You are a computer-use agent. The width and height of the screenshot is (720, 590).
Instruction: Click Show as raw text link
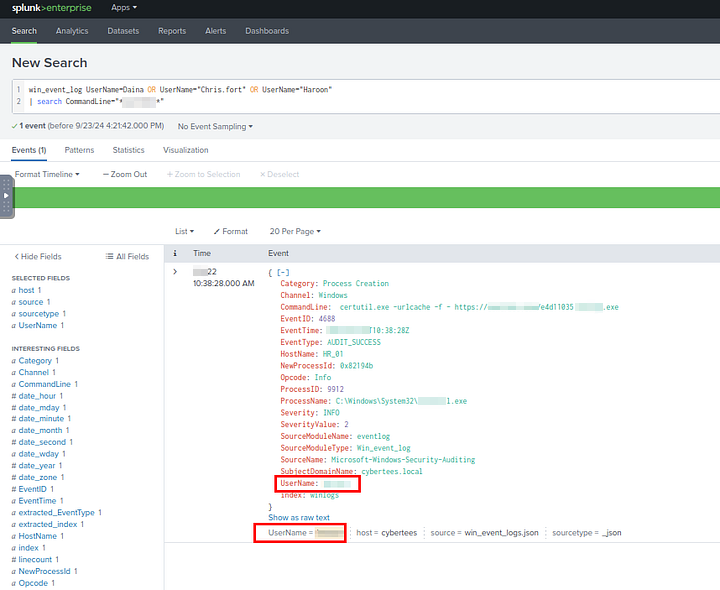point(299,517)
